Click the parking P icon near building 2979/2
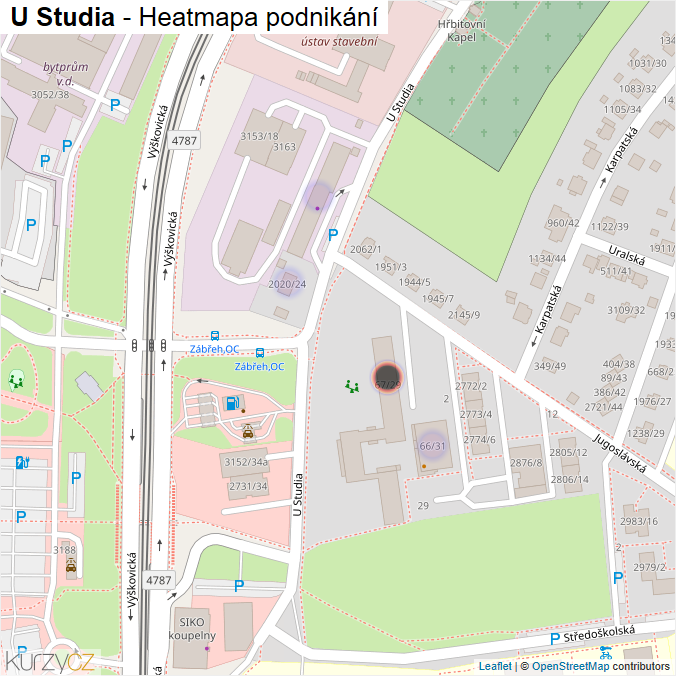This screenshot has width=676, height=676. point(618,577)
